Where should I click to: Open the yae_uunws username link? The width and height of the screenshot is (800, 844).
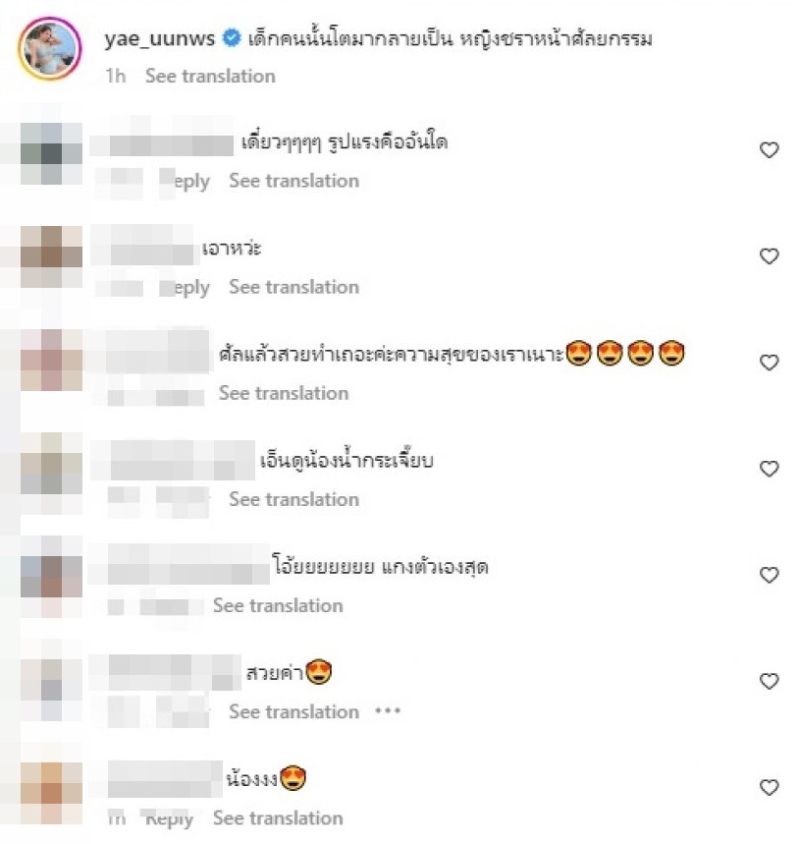(159, 39)
